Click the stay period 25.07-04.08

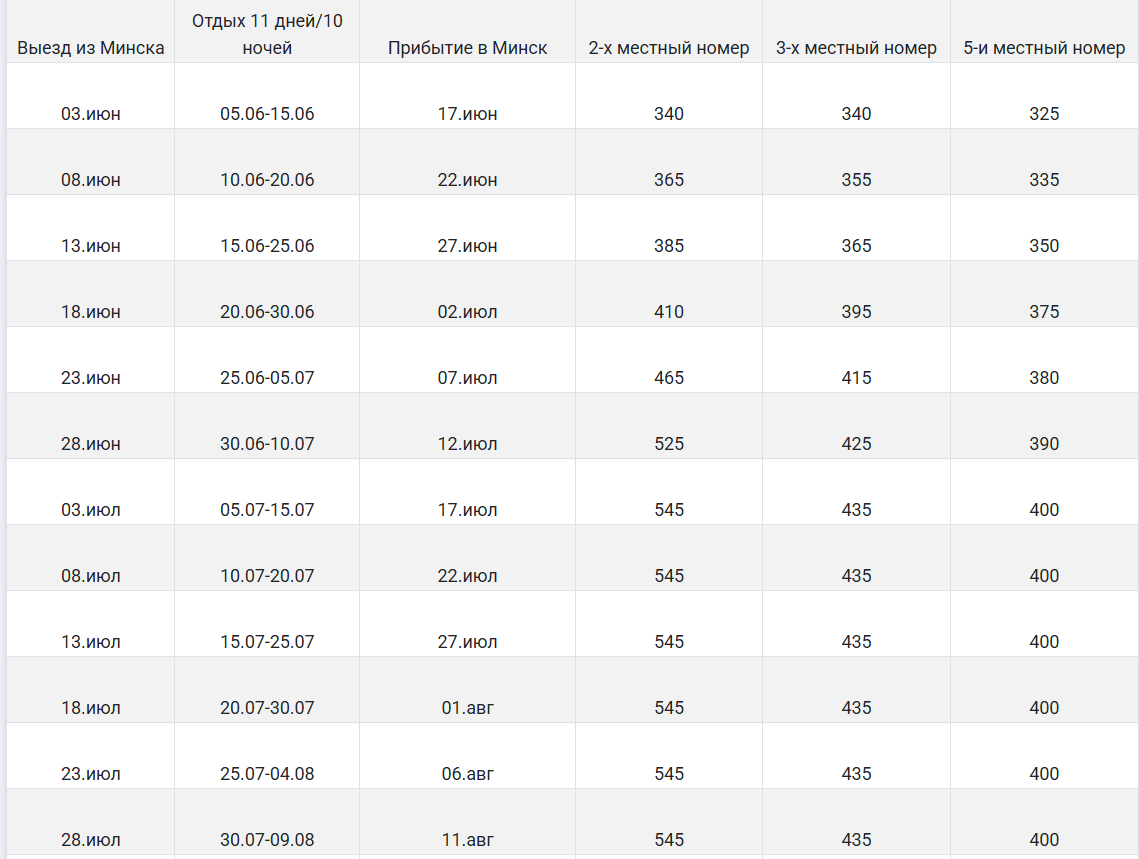267,774
